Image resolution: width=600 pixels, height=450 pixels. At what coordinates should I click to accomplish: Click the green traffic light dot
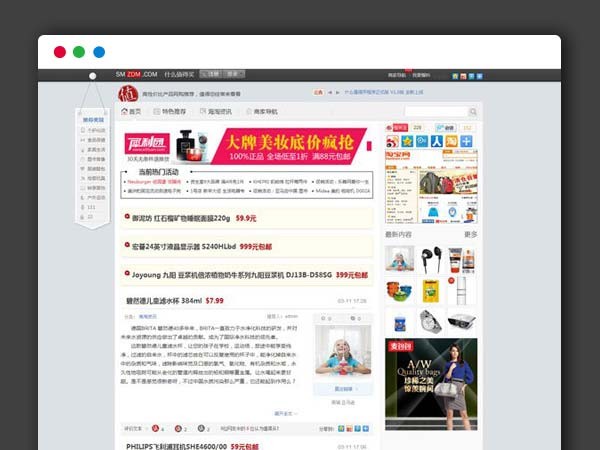(x=80, y=52)
